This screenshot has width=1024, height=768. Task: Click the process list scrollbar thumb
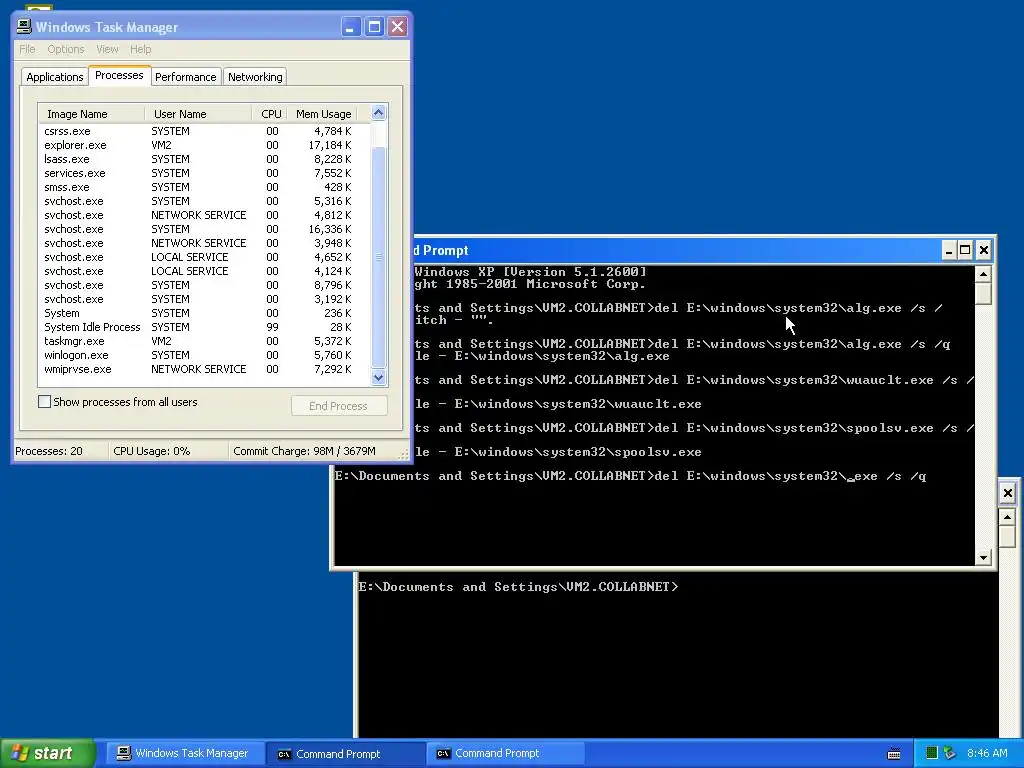378,257
